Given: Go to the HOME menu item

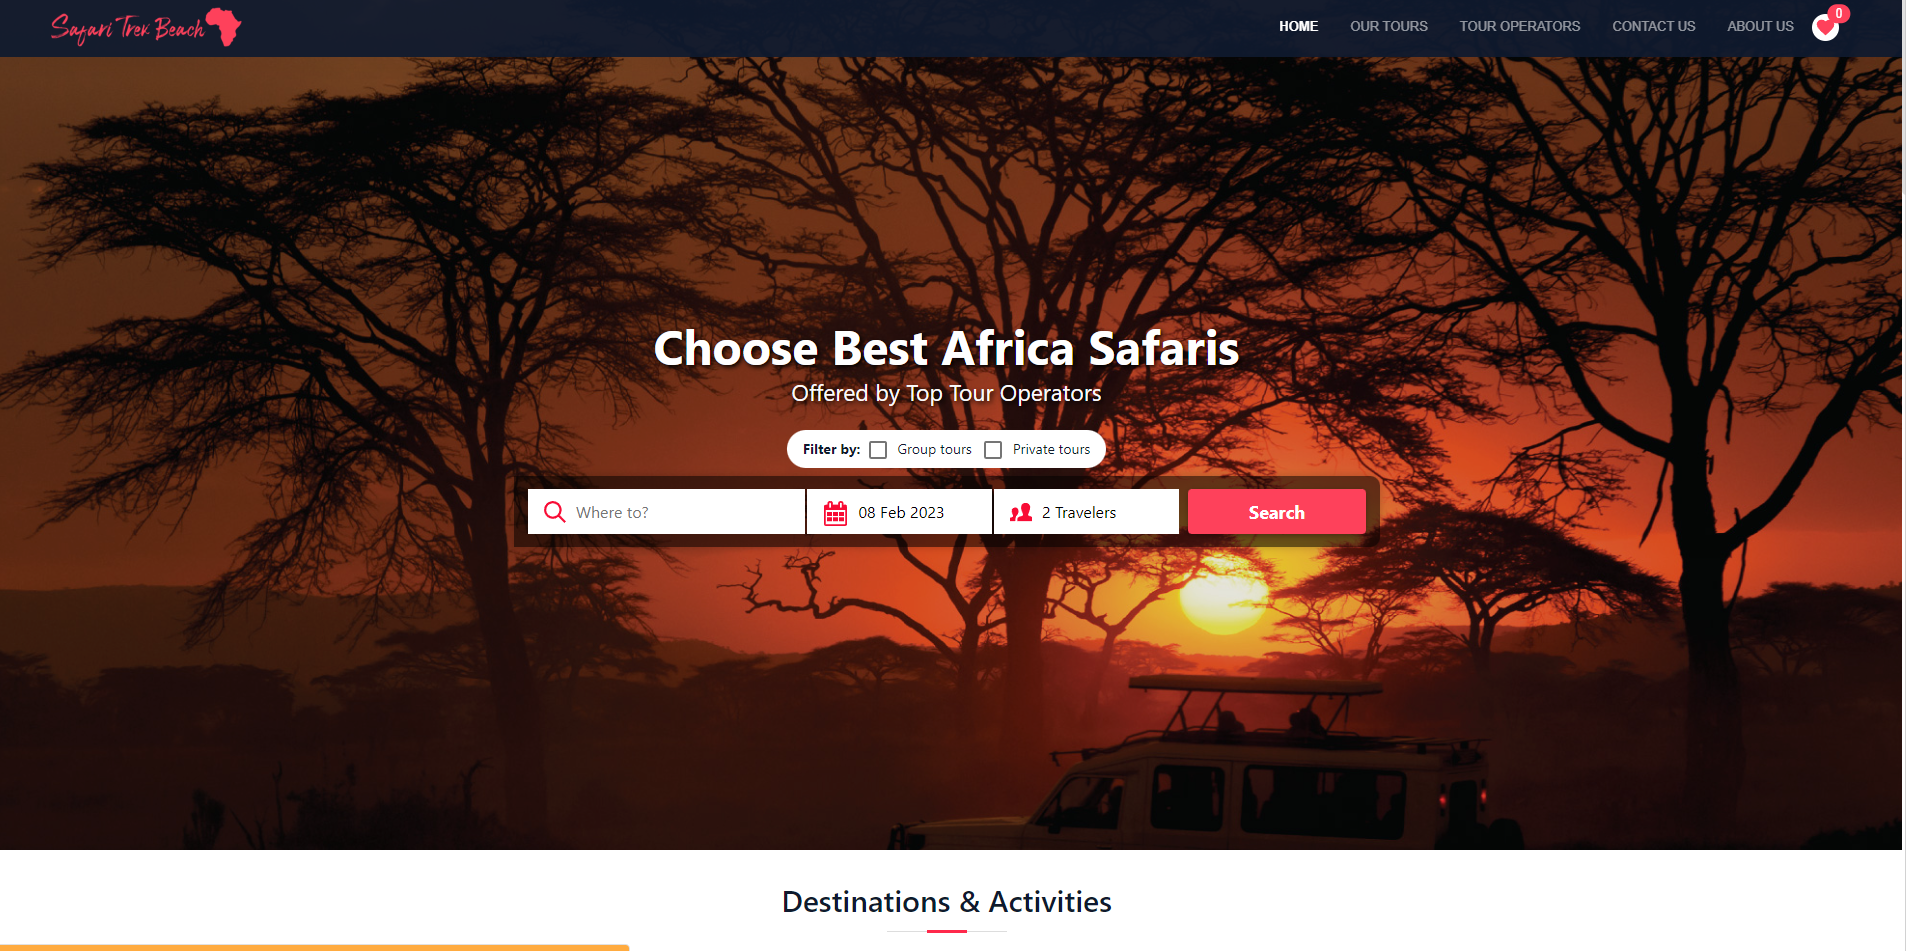Looking at the screenshot, I should coord(1298,26).
